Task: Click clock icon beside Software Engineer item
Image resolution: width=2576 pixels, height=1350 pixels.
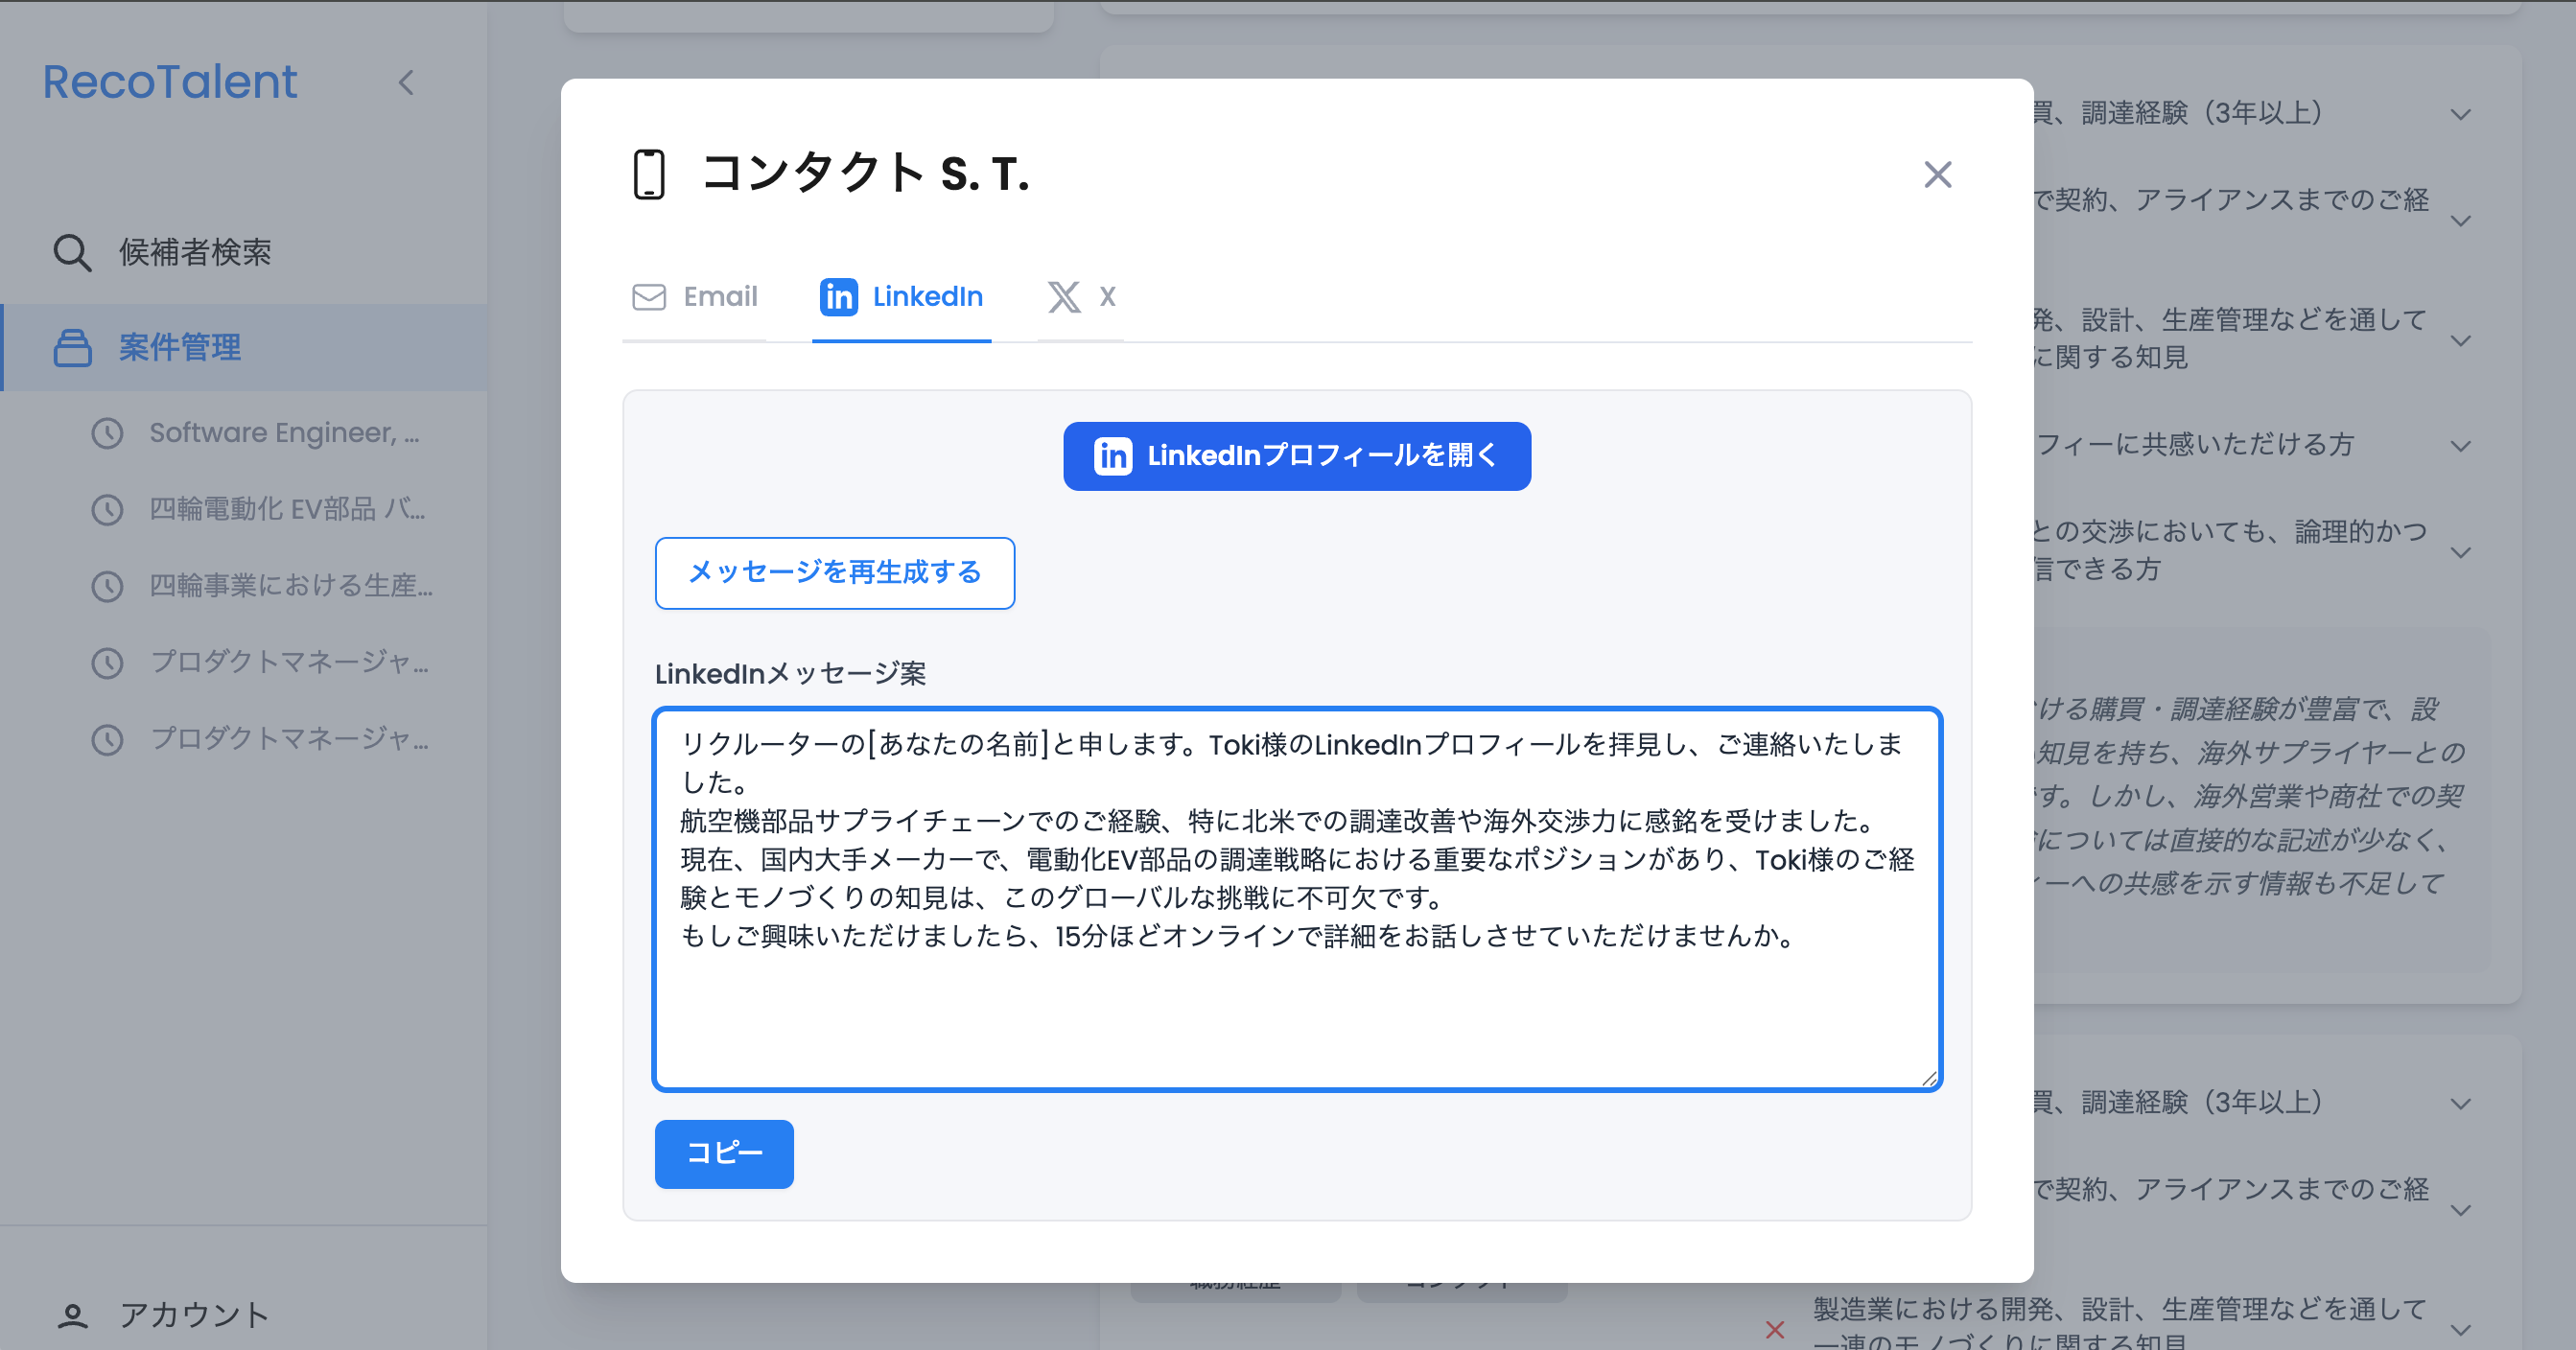Action: click(107, 434)
